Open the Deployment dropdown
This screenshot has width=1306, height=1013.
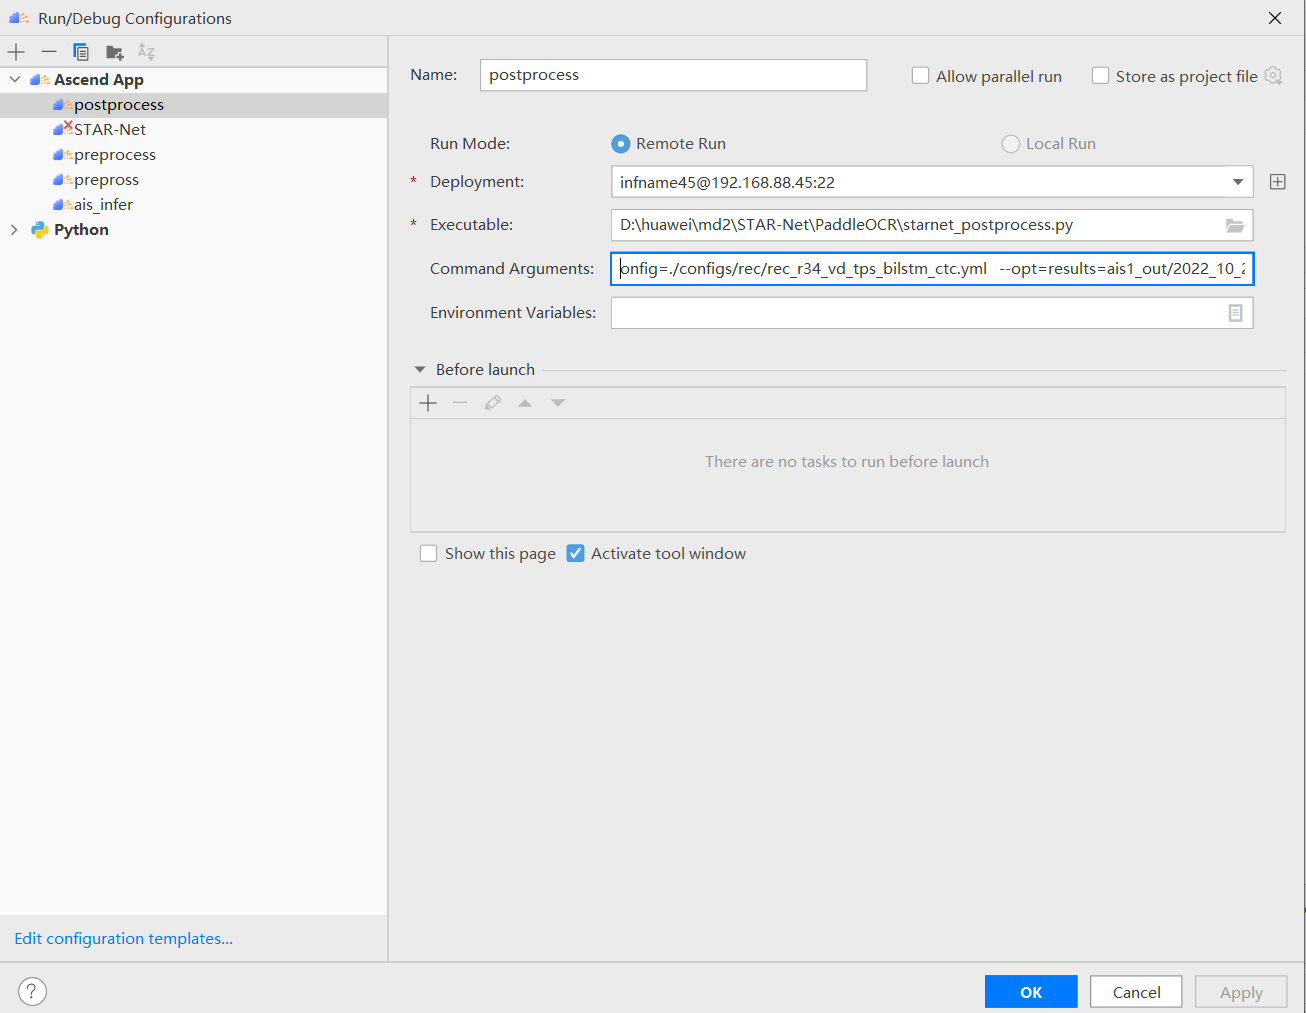point(1238,182)
